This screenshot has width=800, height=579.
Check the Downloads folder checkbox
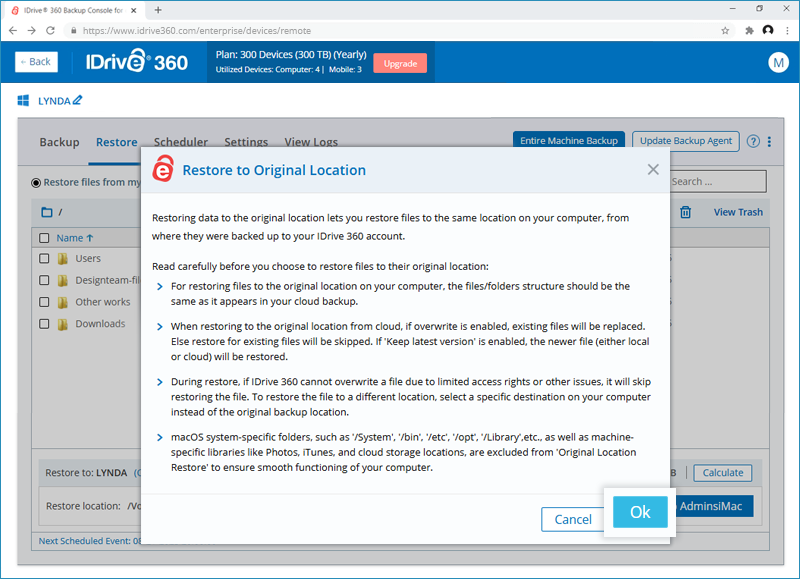pyautogui.click(x=44, y=323)
